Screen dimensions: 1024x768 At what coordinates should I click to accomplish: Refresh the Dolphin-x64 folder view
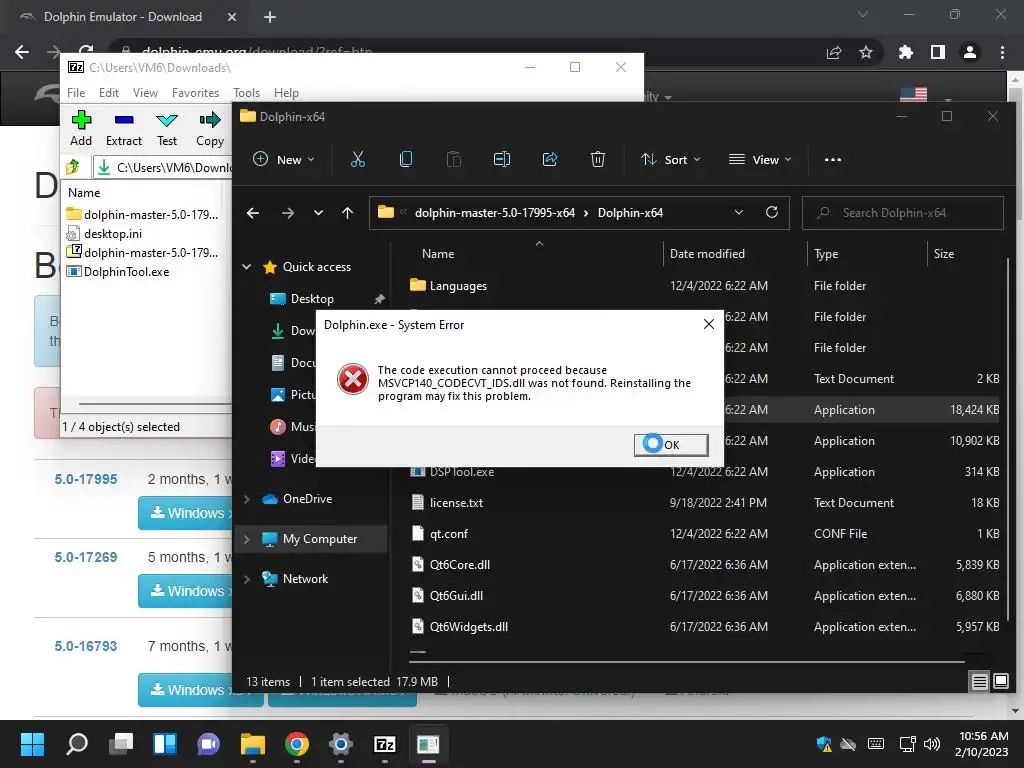pos(772,213)
